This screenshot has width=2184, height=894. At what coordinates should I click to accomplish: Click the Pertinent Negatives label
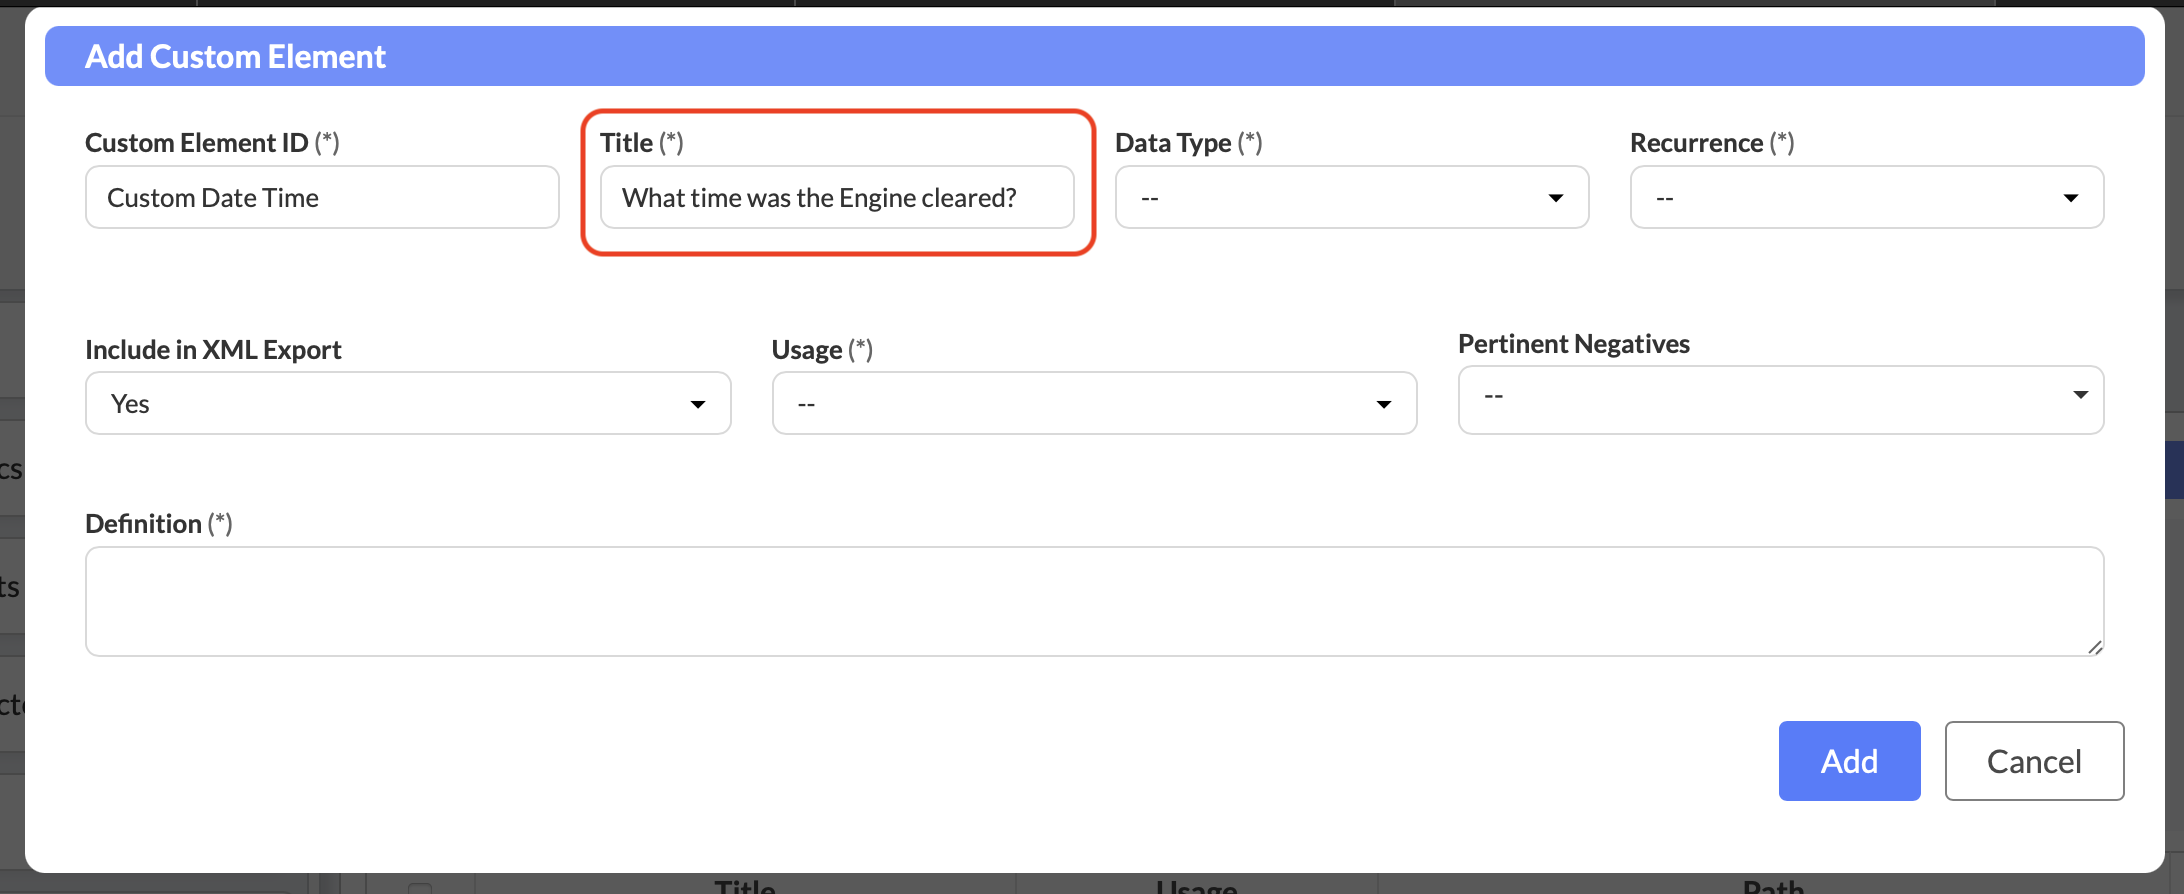tap(1573, 344)
